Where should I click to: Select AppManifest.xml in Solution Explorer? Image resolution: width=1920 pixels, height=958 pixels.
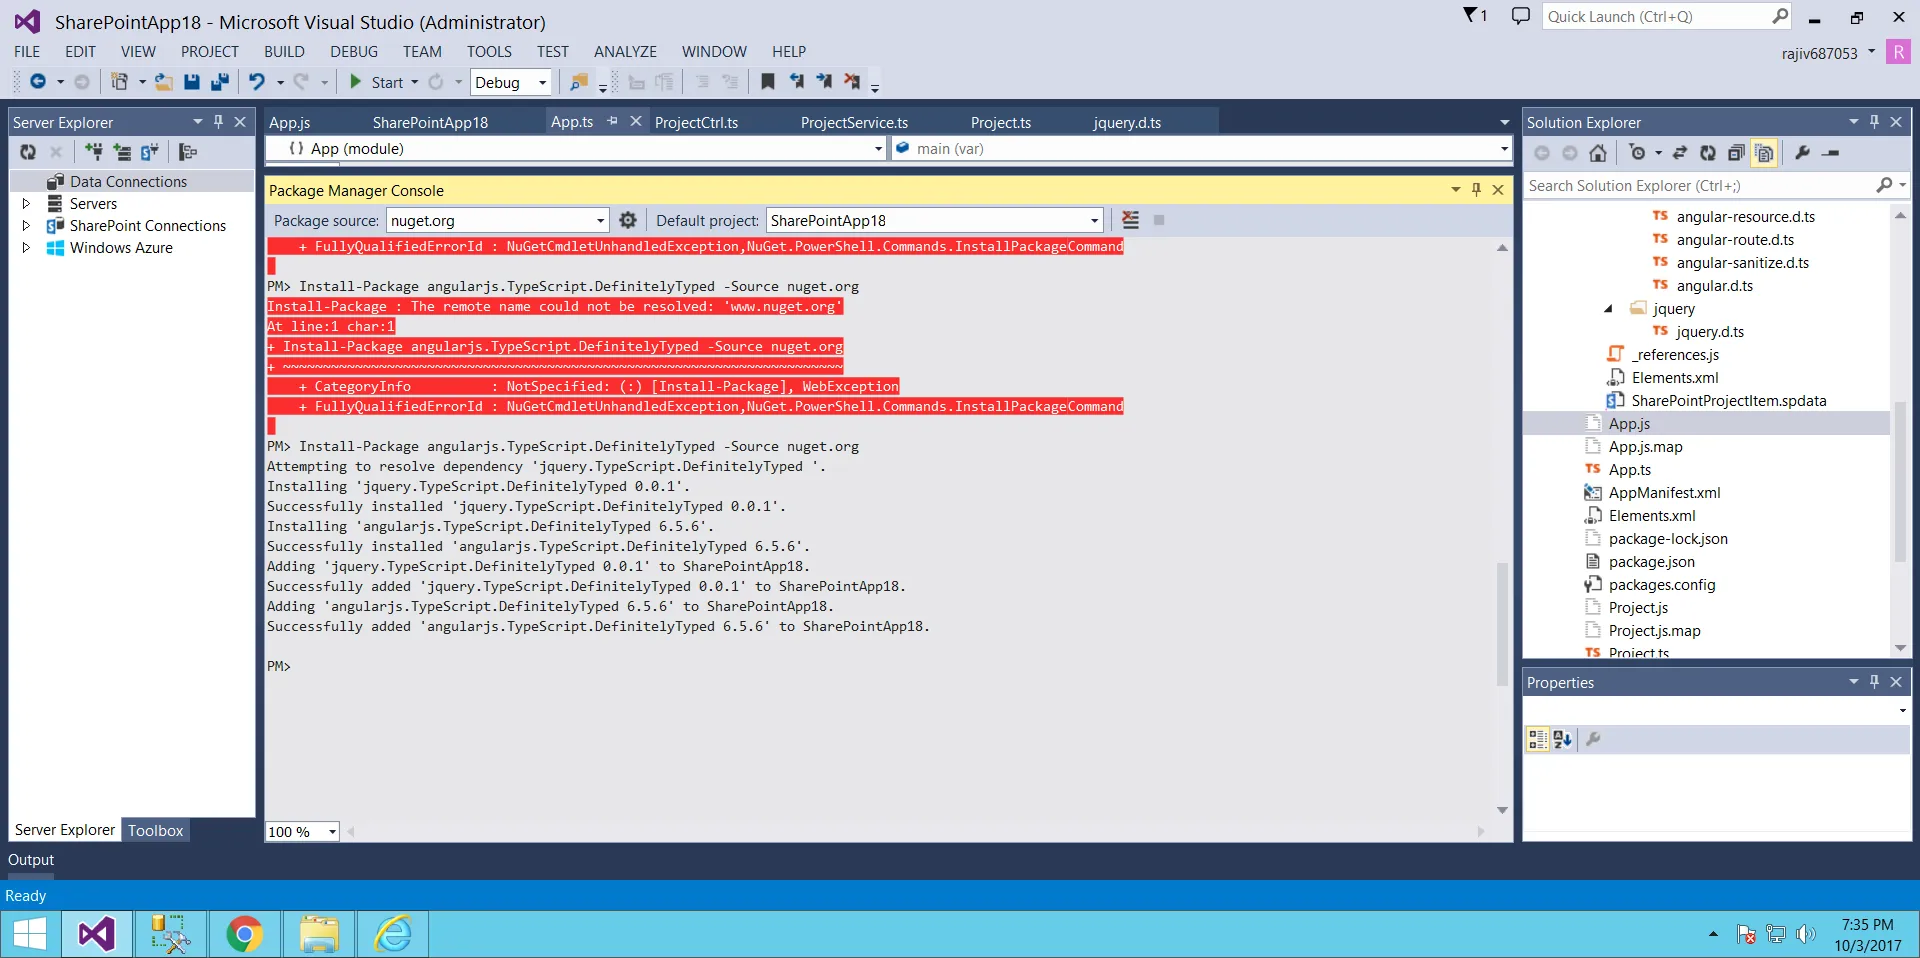[x=1664, y=493]
